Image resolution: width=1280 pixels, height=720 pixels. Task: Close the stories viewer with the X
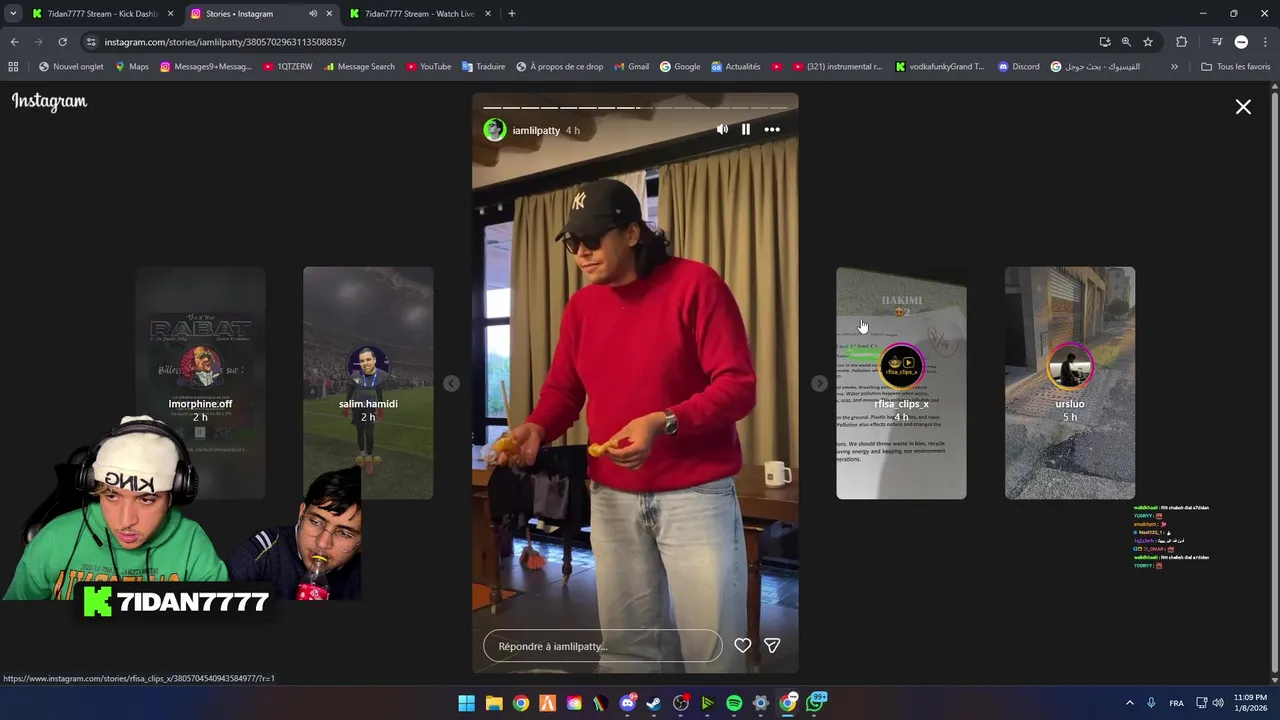pyautogui.click(x=1243, y=107)
